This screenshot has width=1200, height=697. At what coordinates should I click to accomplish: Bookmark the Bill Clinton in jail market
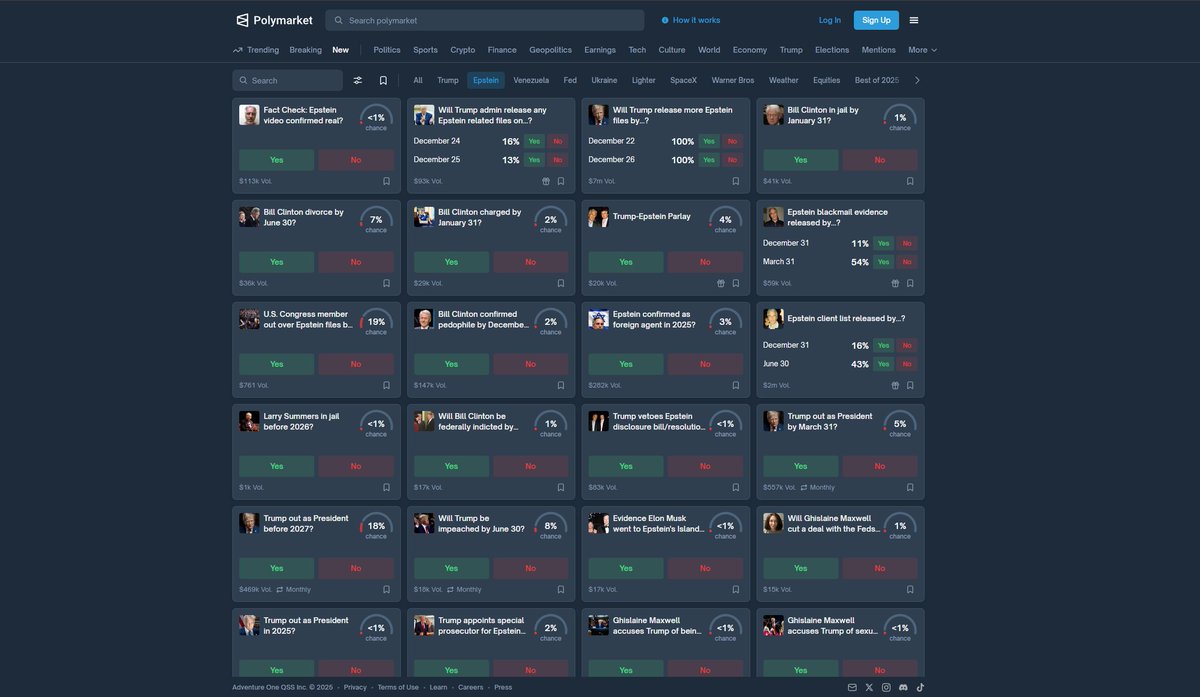[x=910, y=181]
